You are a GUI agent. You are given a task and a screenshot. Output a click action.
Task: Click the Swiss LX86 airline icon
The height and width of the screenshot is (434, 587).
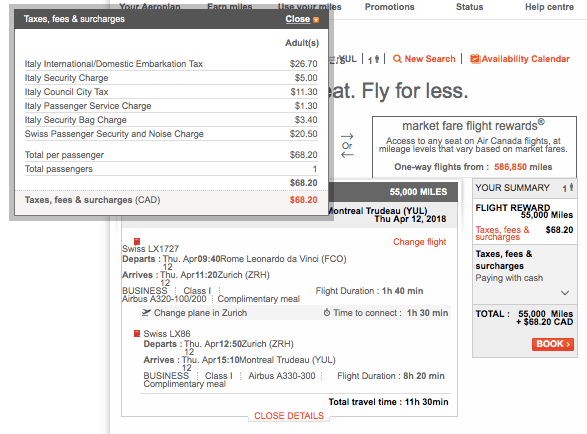(137, 333)
